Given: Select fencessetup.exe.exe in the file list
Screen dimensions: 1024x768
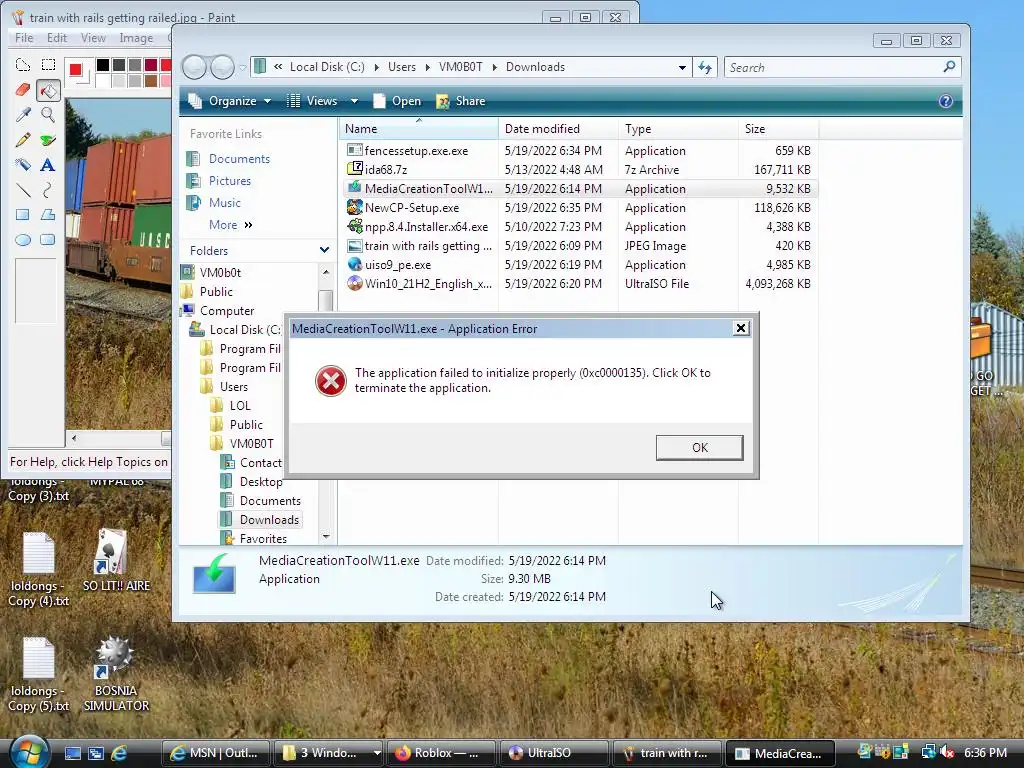Looking at the screenshot, I should tap(416, 151).
